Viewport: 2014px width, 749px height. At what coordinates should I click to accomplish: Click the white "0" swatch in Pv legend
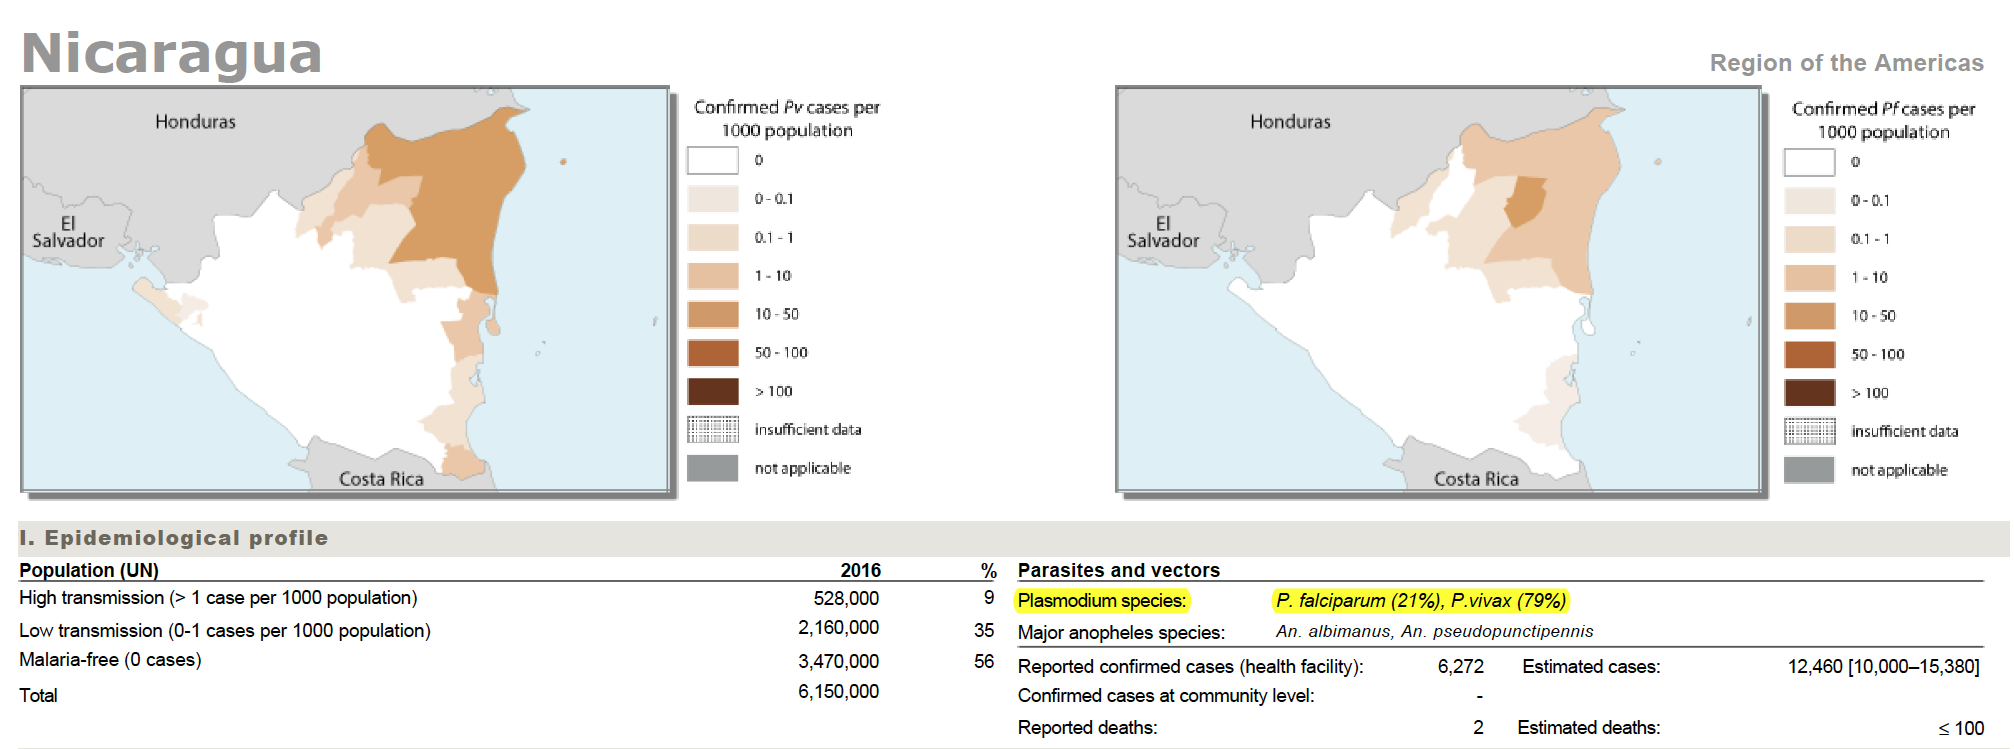point(712,160)
